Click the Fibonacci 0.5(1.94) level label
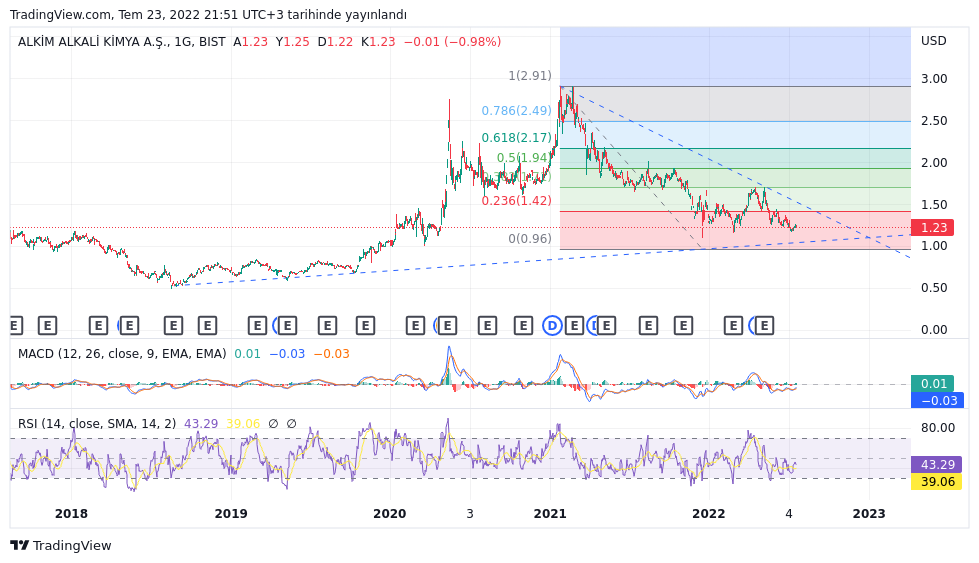979x563 pixels. 524,157
